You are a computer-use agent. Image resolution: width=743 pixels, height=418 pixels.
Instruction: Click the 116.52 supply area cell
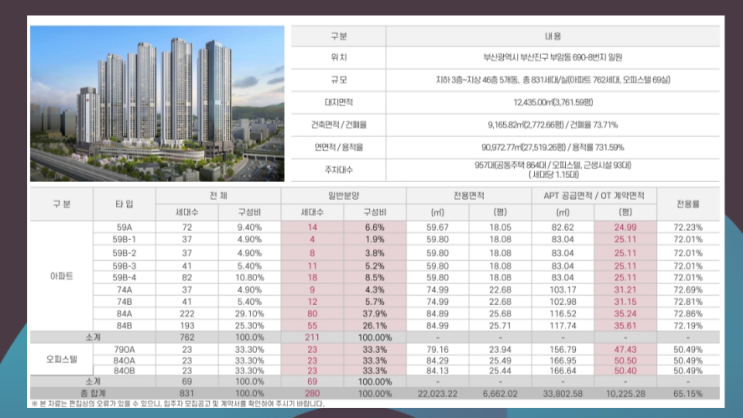pos(562,314)
